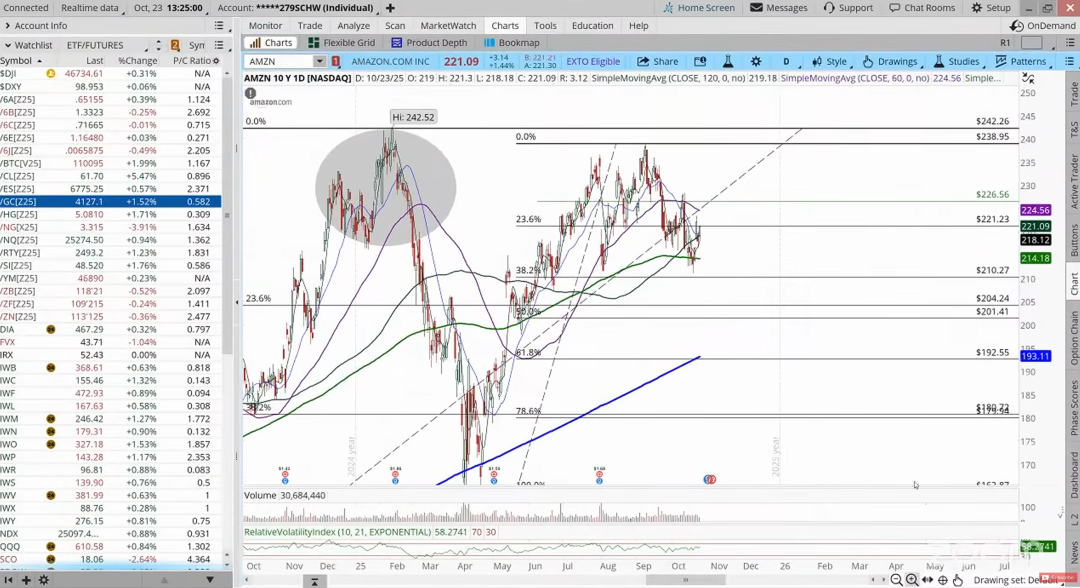The height and width of the screenshot is (588, 1080).
Task: Open the Monitor tab
Action: pos(265,25)
